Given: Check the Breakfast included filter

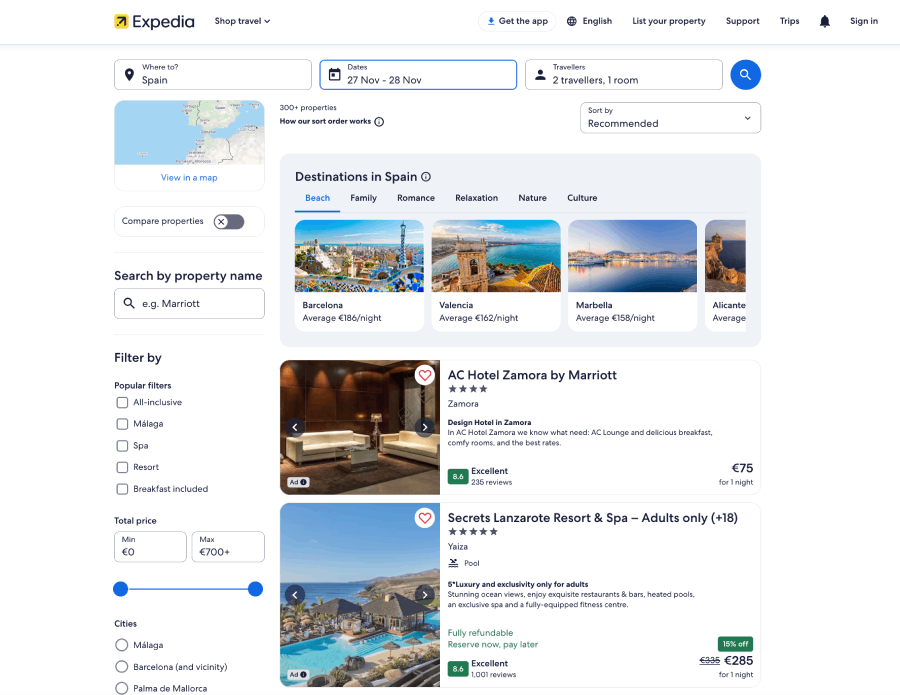Looking at the screenshot, I should click(x=122, y=489).
